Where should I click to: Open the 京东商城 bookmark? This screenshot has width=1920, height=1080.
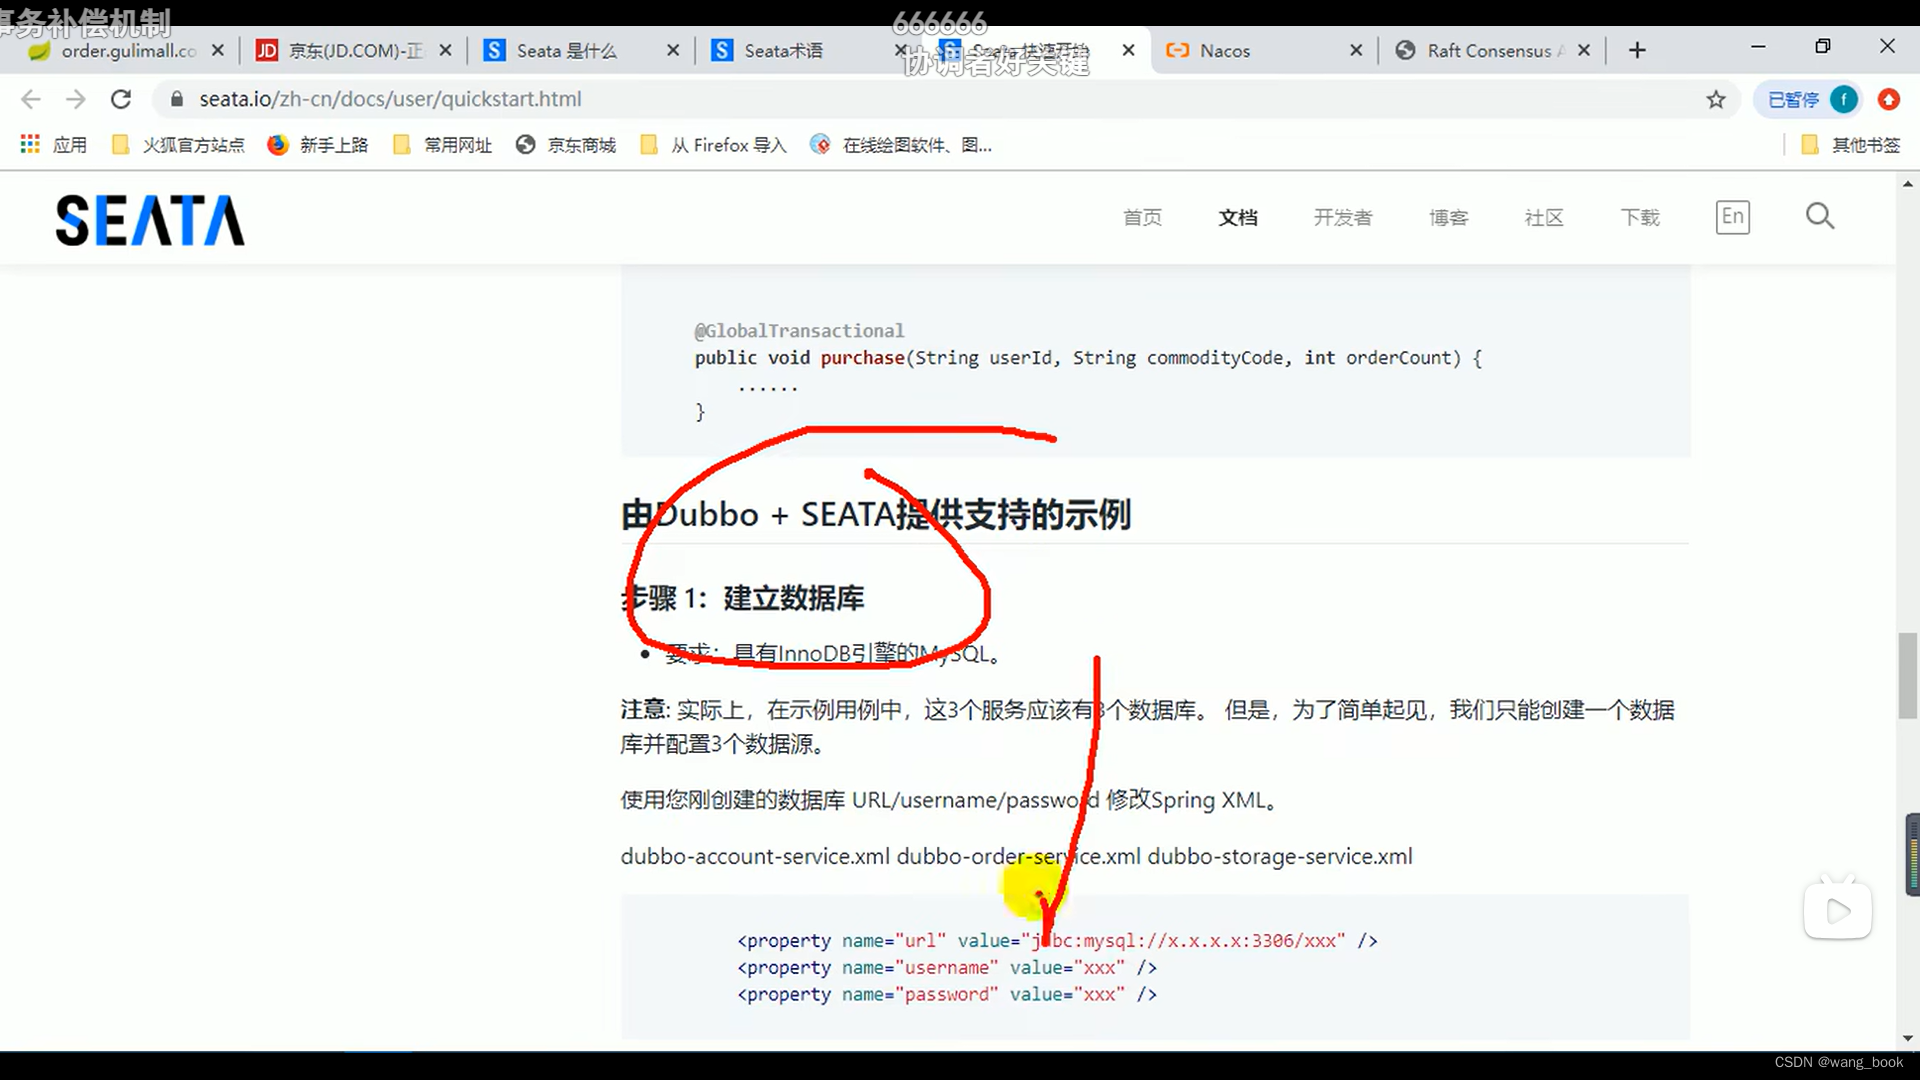click(x=566, y=145)
